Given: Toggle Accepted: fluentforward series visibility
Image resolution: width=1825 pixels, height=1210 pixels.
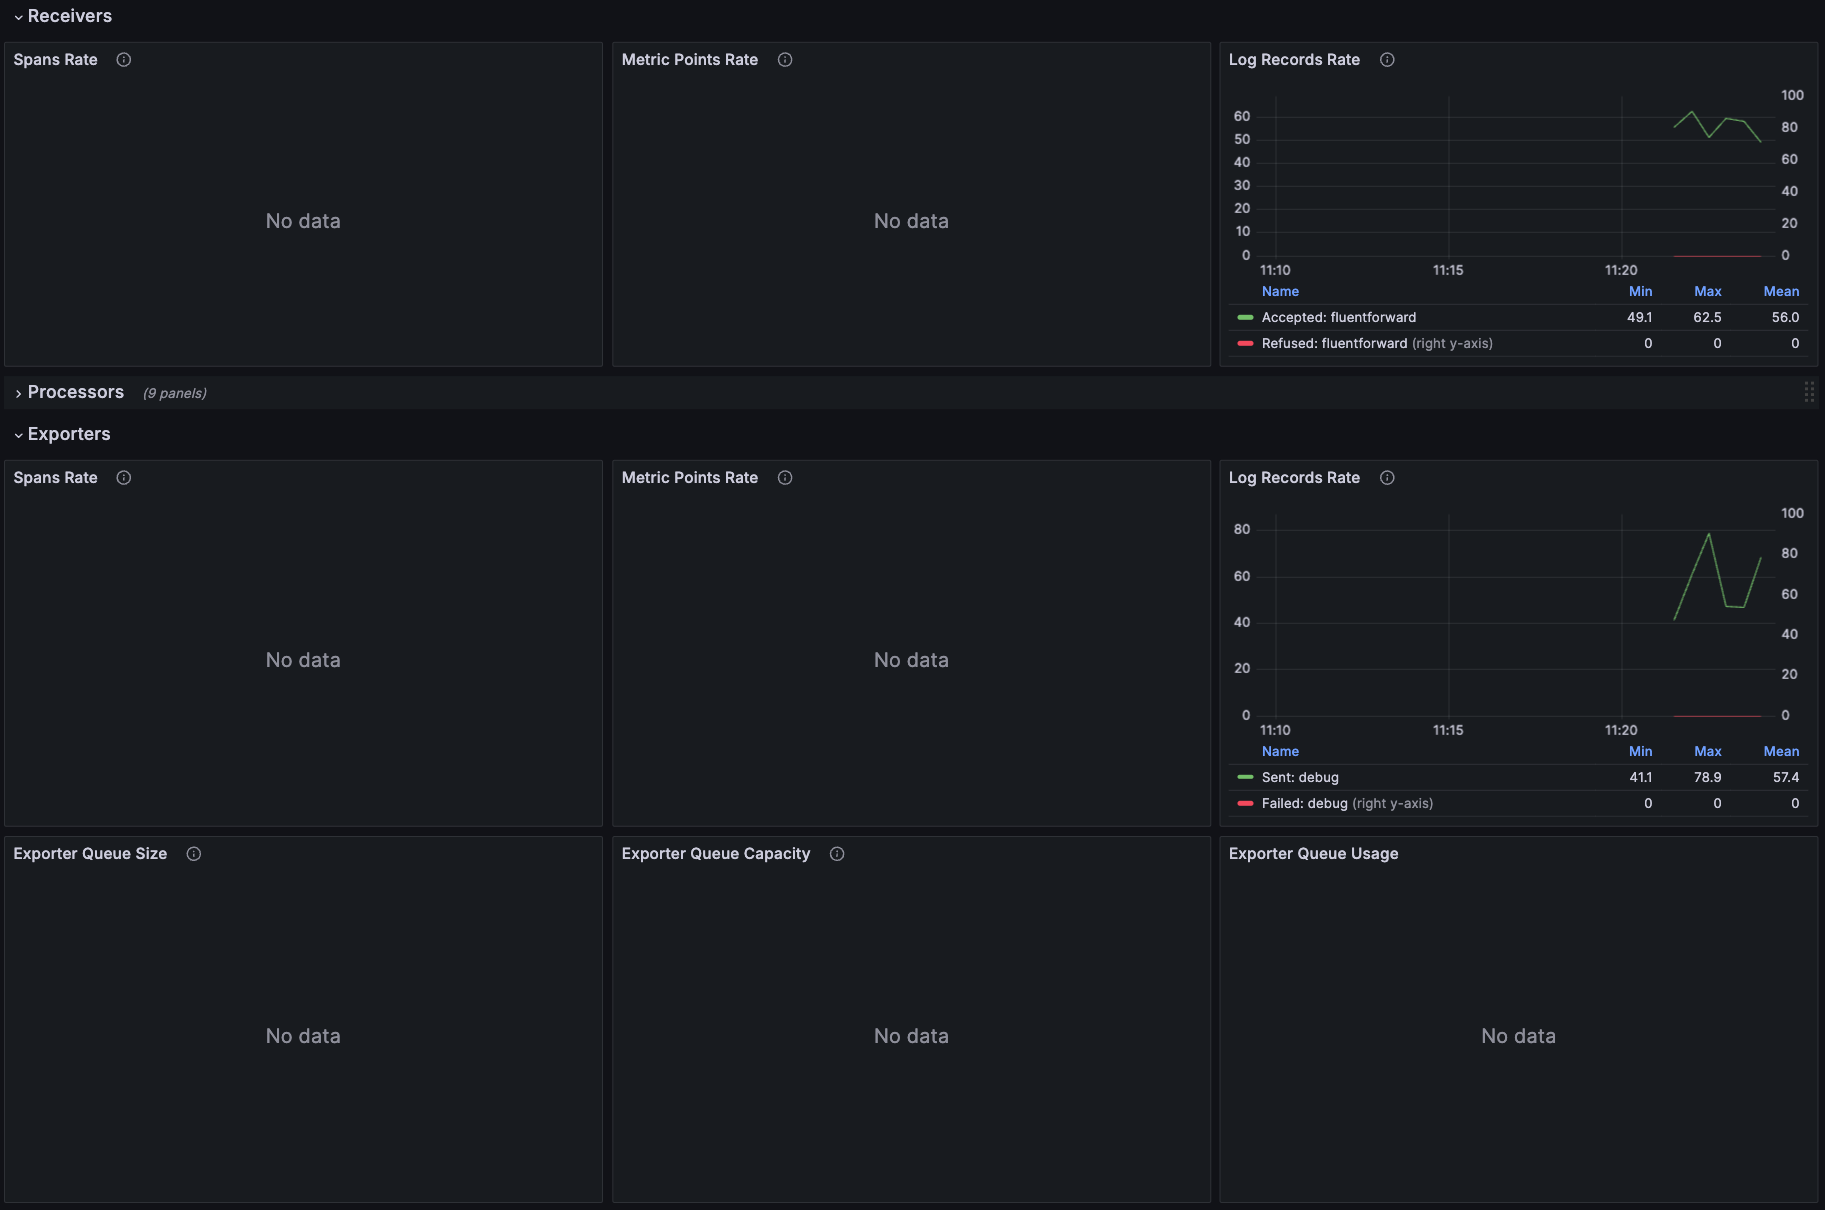Looking at the screenshot, I should (x=1338, y=318).
